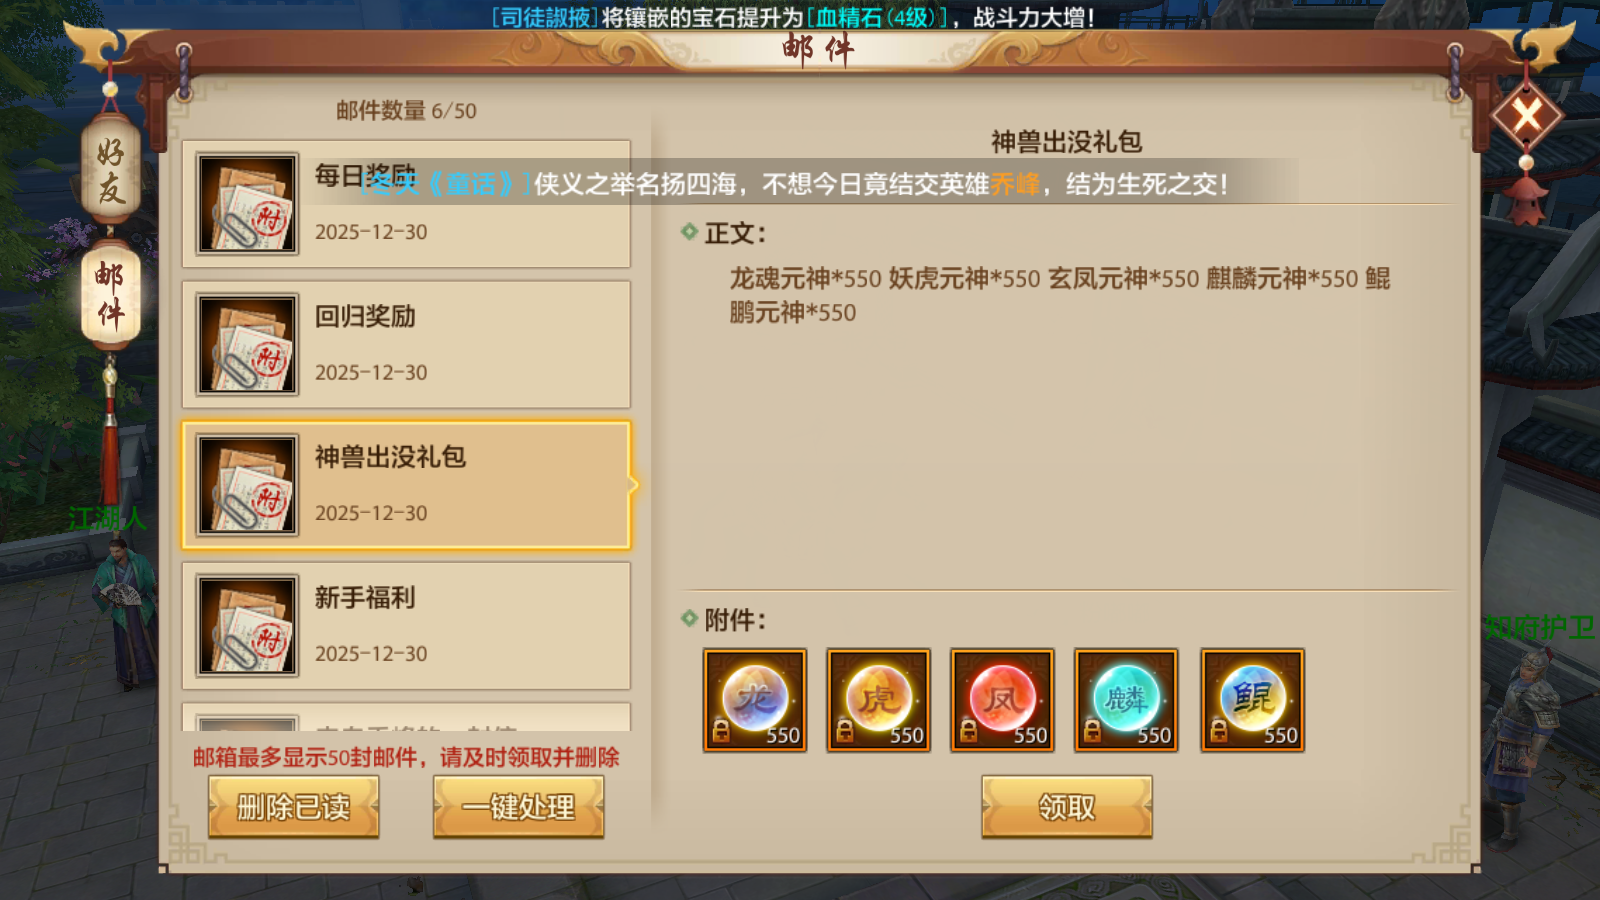Click the envelope icon of 每日奖励 mail

point(247,204)
